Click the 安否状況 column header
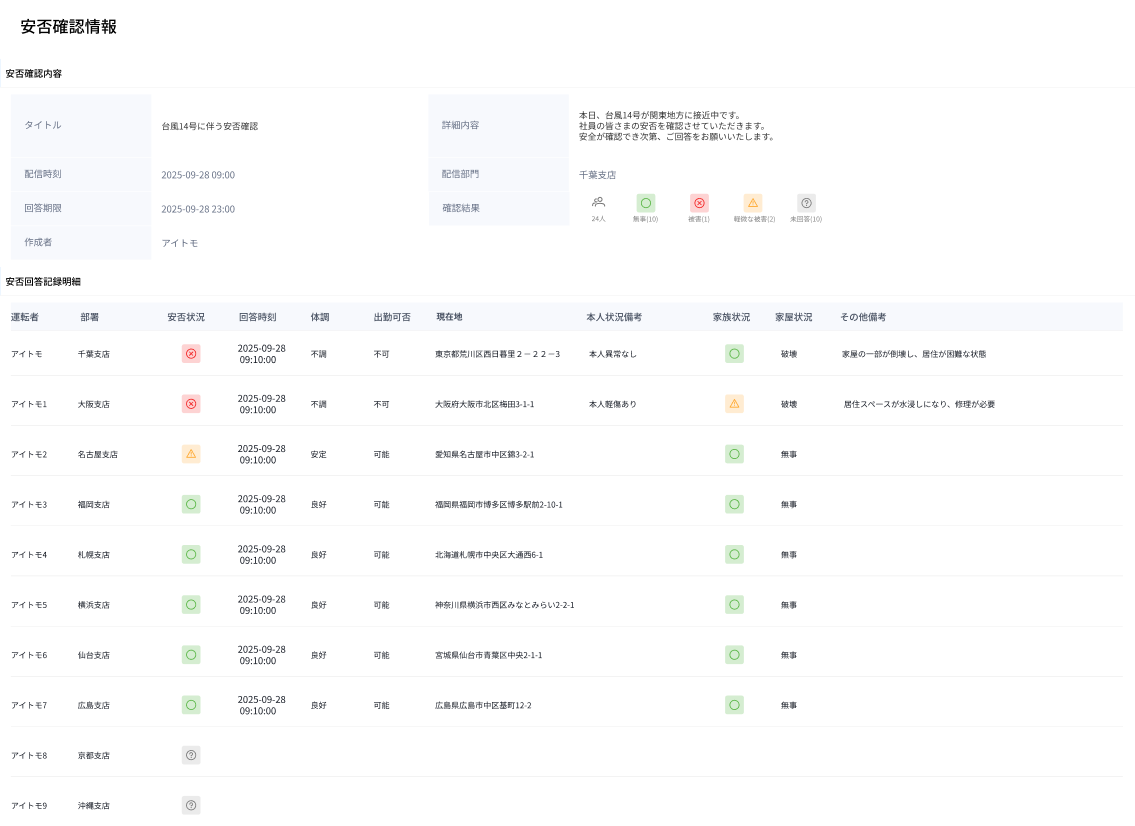The height and width of the screenshot is (826, 1135). tap(186, 317)
